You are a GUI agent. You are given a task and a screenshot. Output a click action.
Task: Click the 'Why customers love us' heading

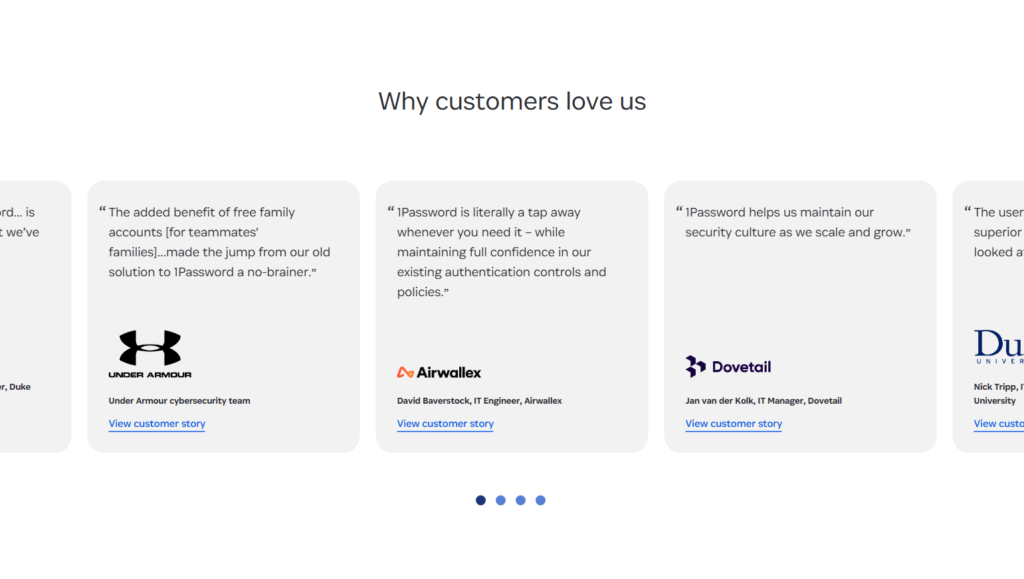tap(512, 101)
